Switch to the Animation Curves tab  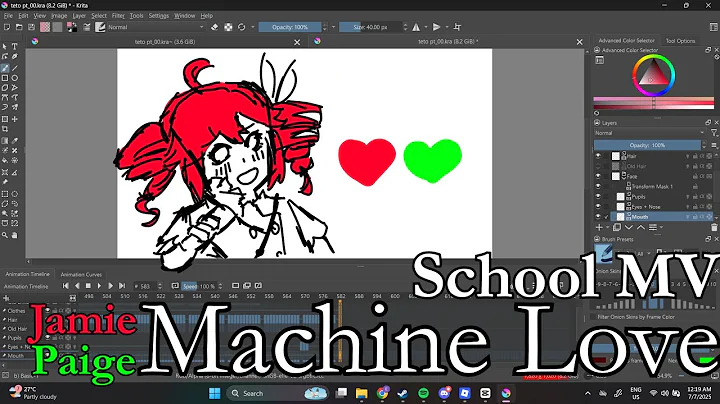click(81, 275)
